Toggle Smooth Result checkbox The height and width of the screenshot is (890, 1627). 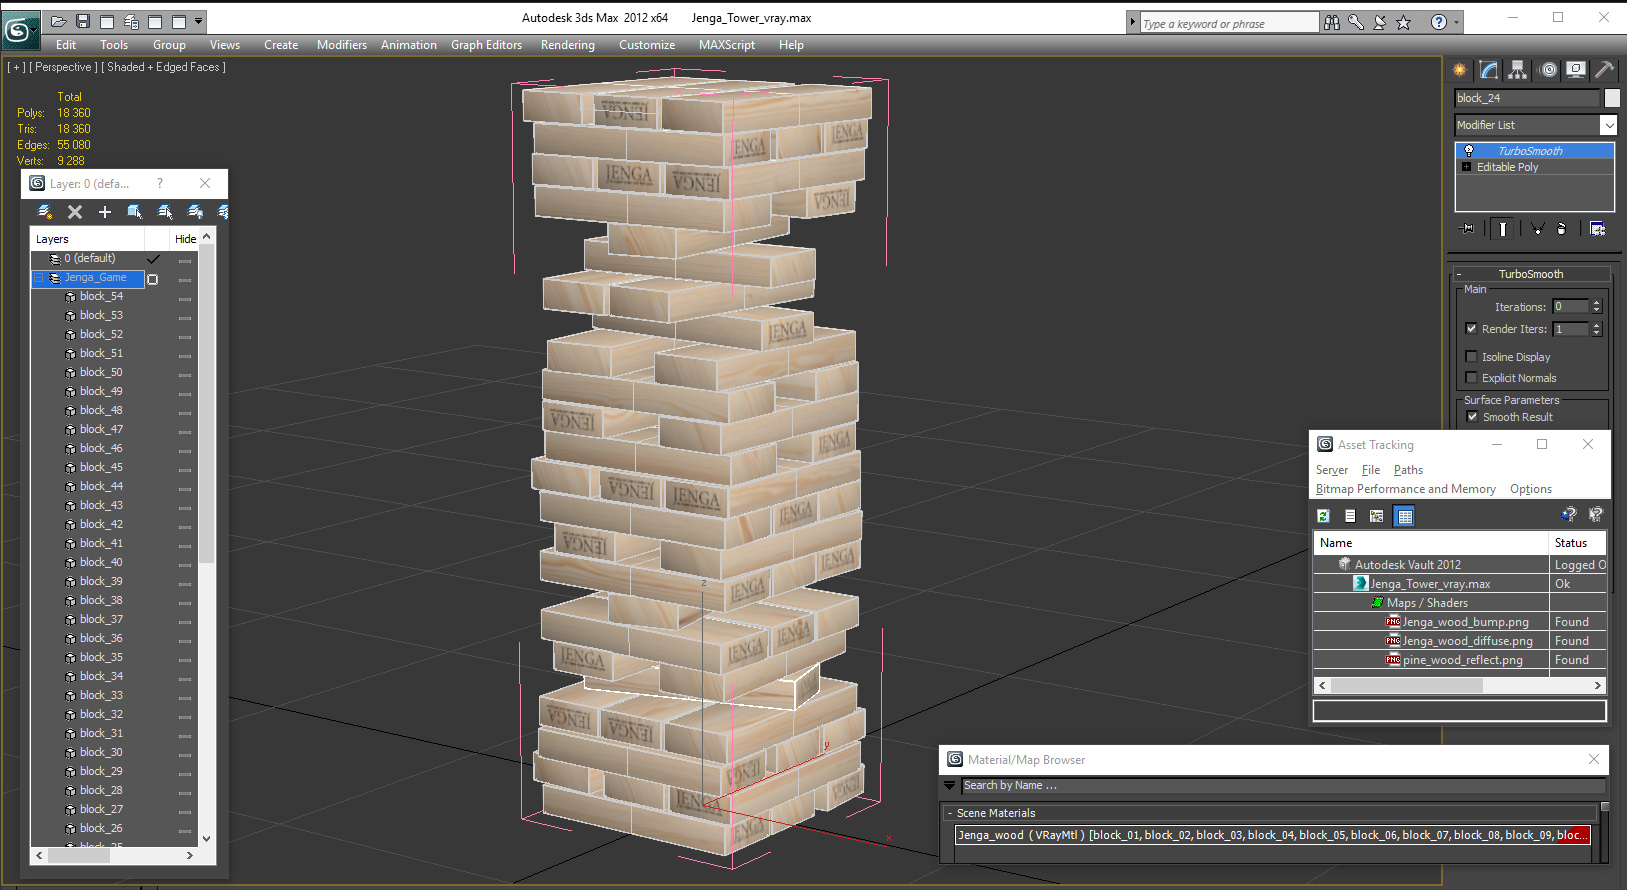coord(1472,417)
